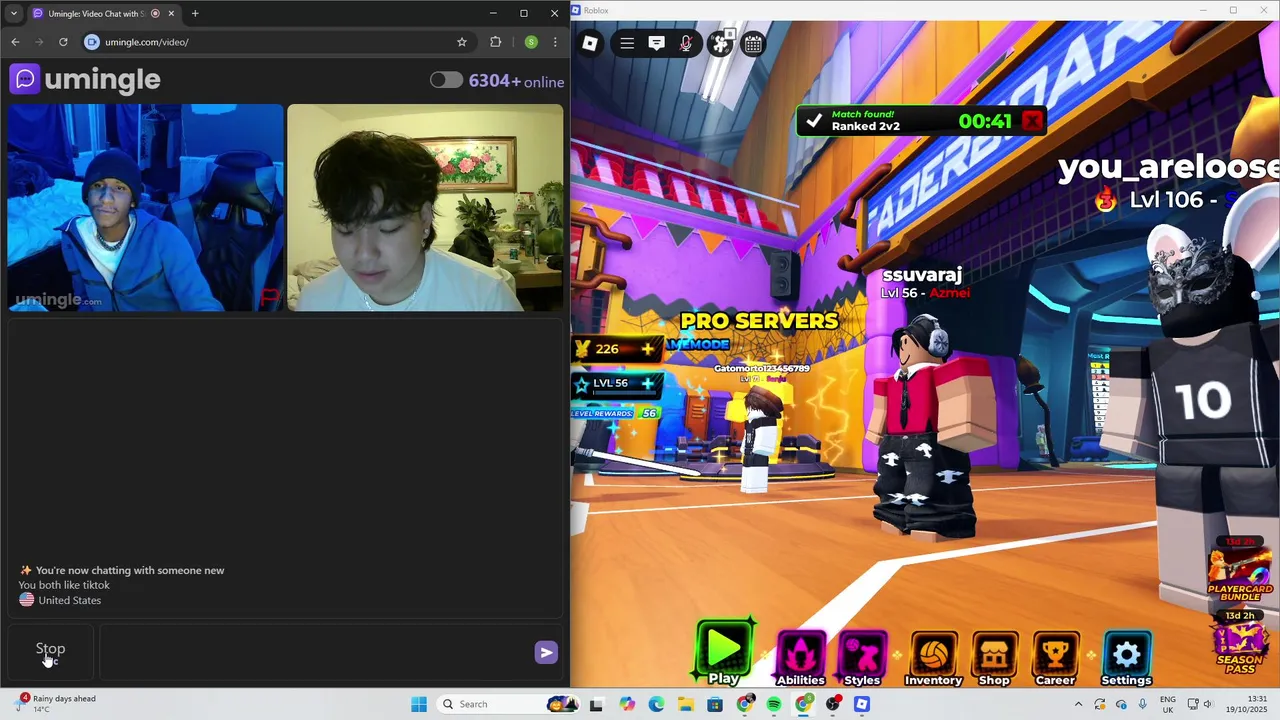Click the umingle logo
Image resolution: width=1280 pixels, height=720 pixels.
(x=85, y=79)
